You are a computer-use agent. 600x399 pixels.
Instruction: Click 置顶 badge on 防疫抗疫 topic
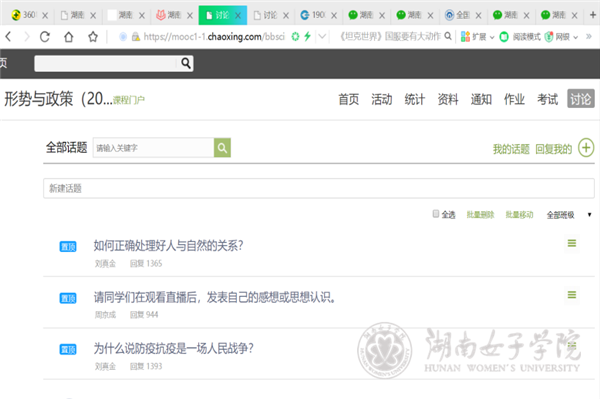tap(68, 349)
